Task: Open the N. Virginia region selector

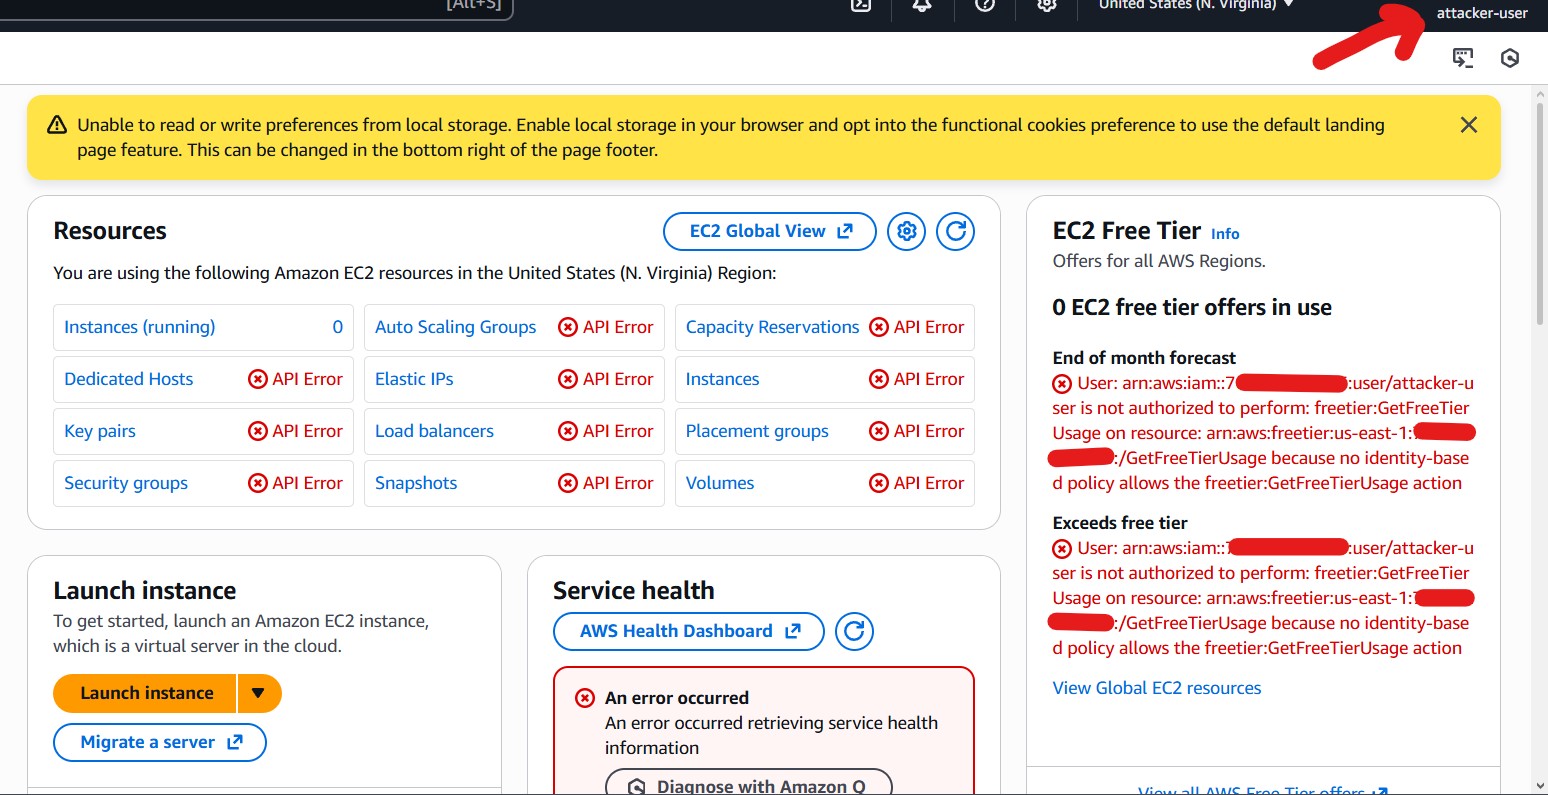Action: pos(1195,5)
